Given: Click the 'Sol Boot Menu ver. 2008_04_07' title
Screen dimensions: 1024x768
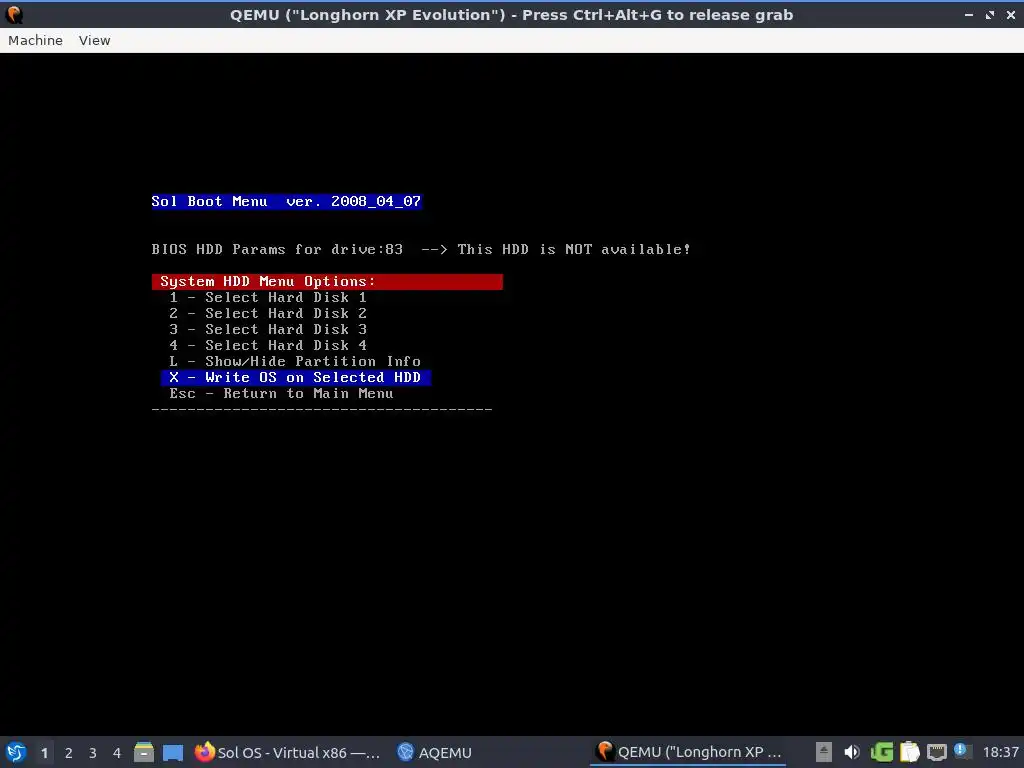Looking at the screenshot, I should [x=287, y=201].
